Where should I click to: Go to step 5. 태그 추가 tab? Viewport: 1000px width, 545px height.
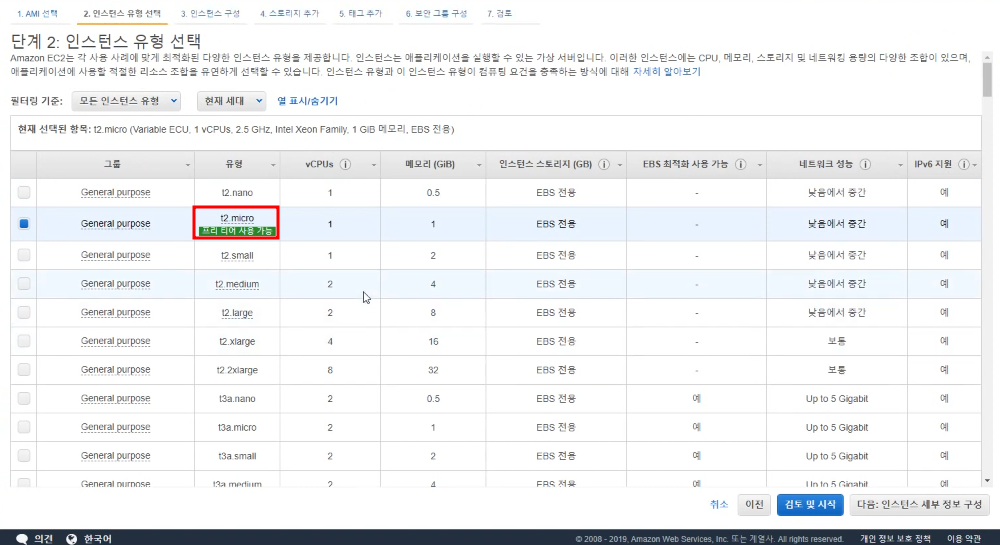click(x=360, y=13)
